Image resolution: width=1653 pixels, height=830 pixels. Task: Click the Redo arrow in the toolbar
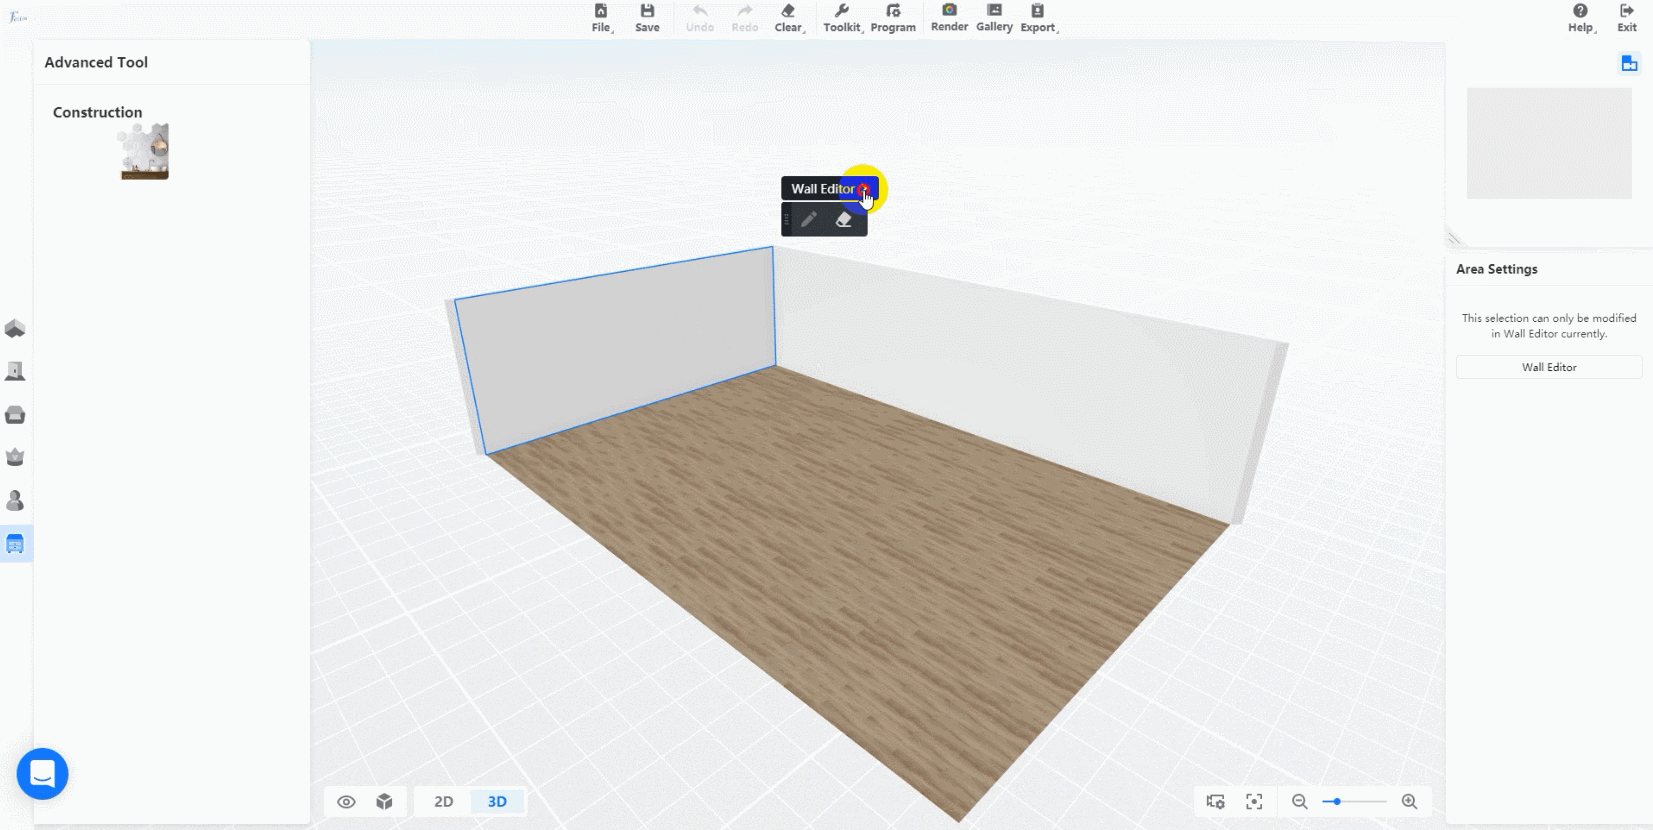pos(745,18)
